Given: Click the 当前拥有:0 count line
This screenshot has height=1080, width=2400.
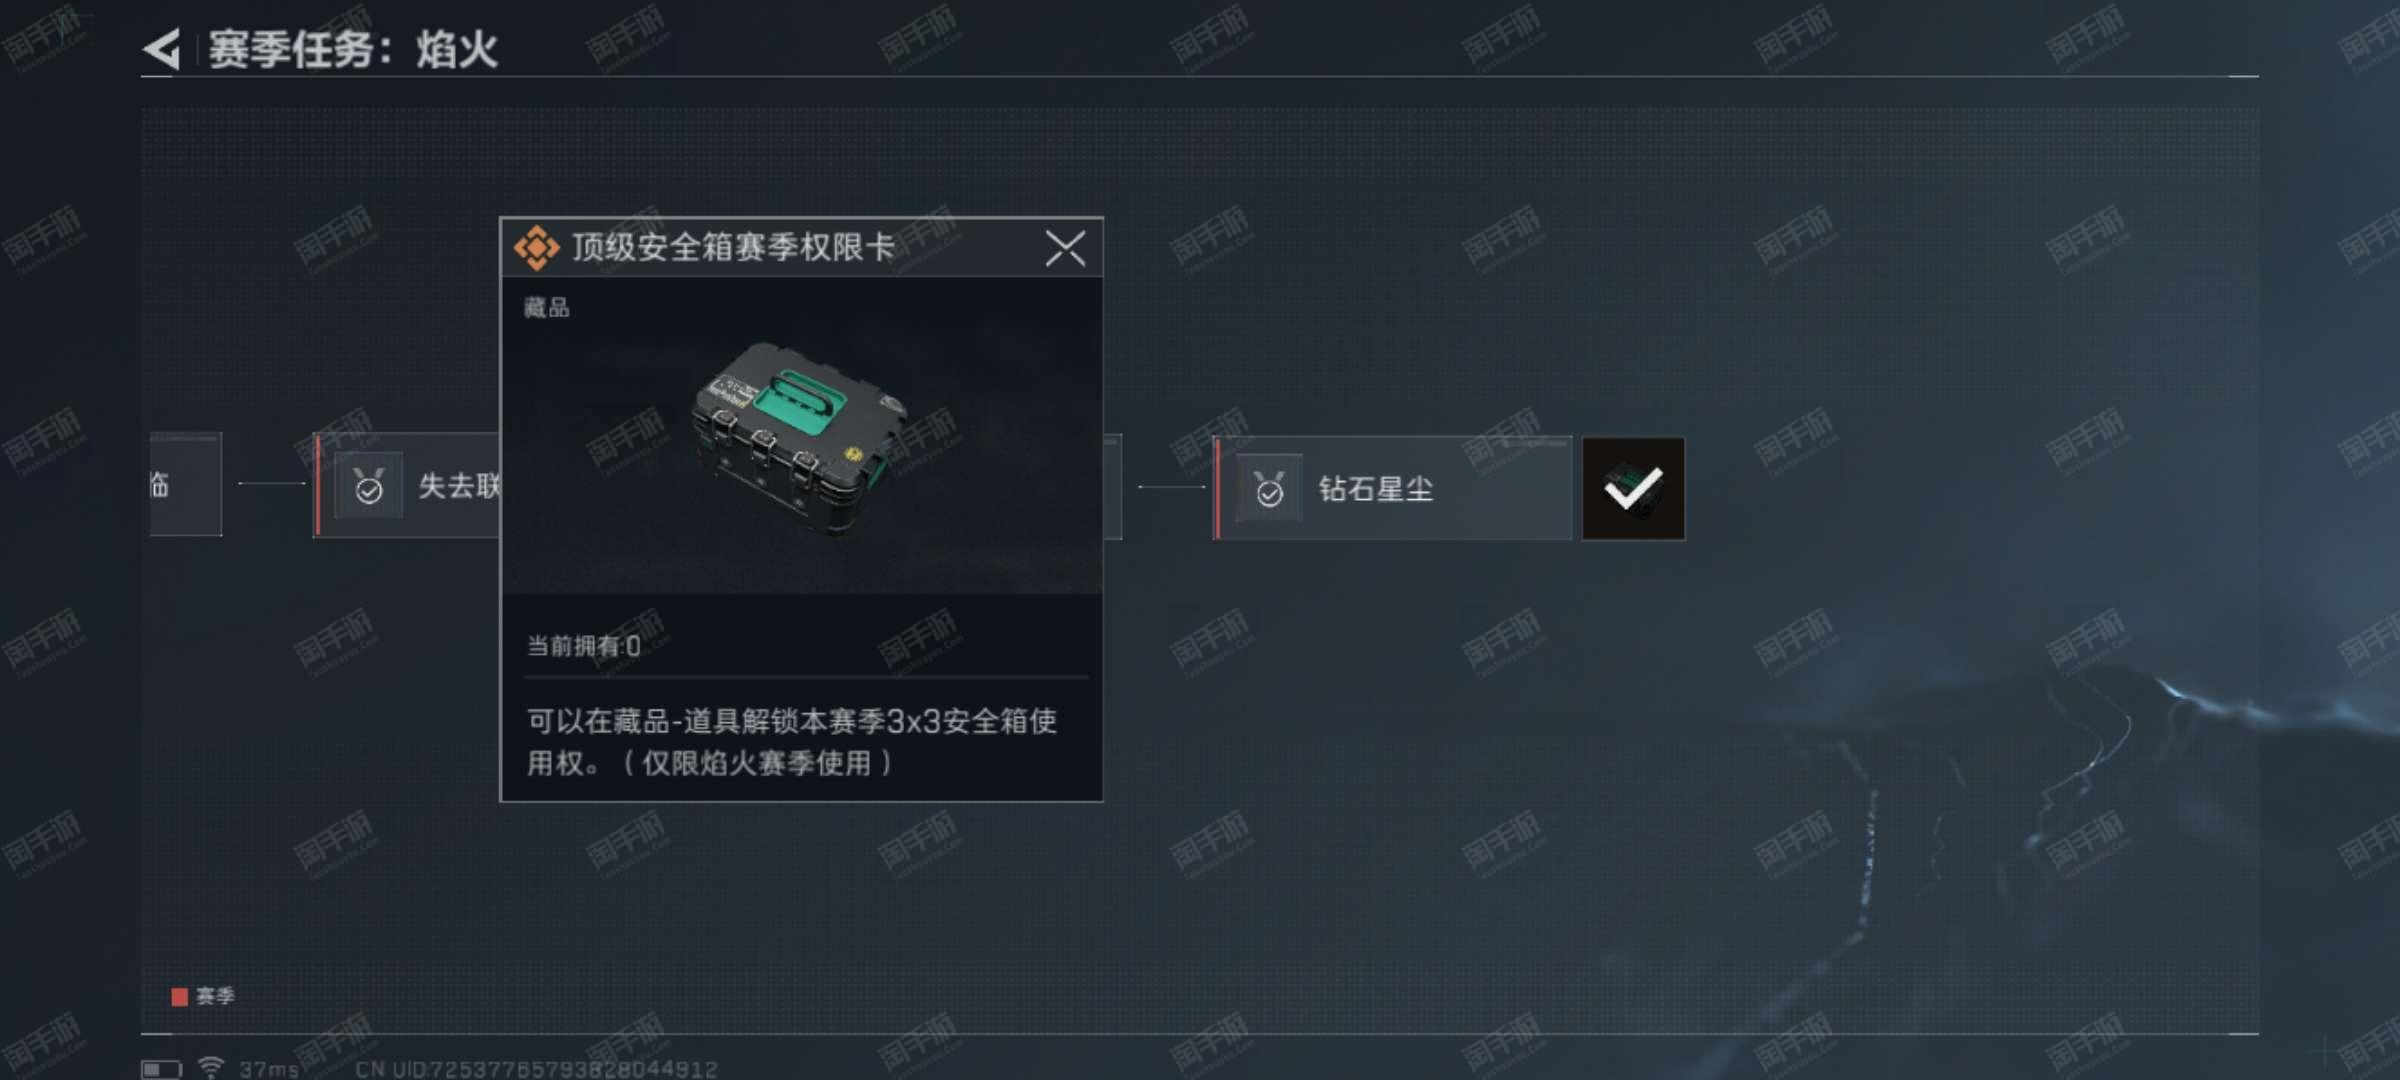Looking at the screenshot, I should (584, 646).
